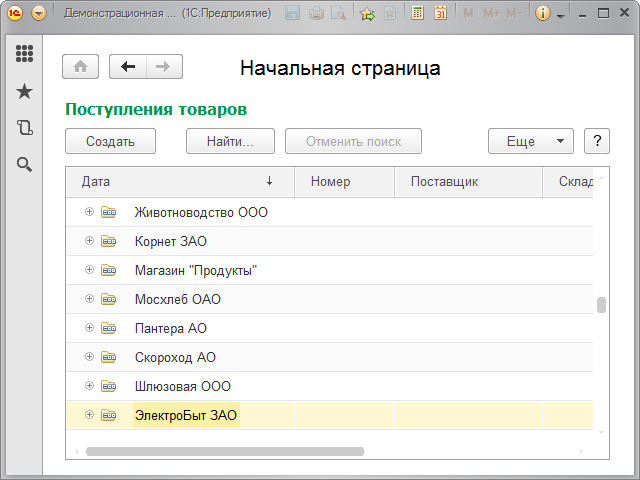Open the sections grid menu in sidebar
The width and height of the screenshot is (640, 480).
[25, 54]
